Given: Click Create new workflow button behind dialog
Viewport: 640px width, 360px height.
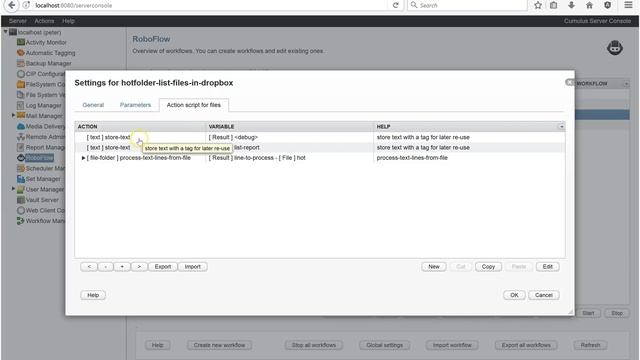Looking at the screenshot, I should (x=219, y=345).
